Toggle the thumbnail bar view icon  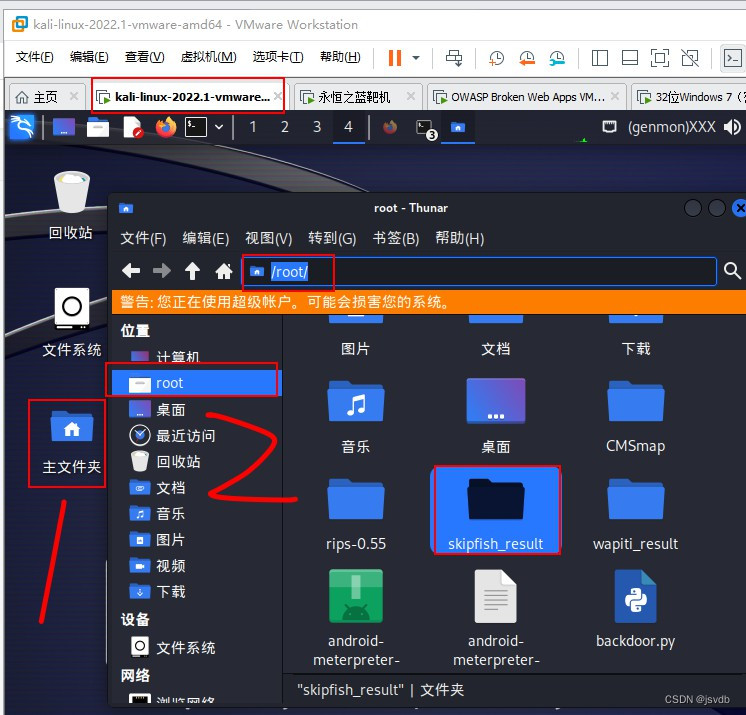point(630,58)
